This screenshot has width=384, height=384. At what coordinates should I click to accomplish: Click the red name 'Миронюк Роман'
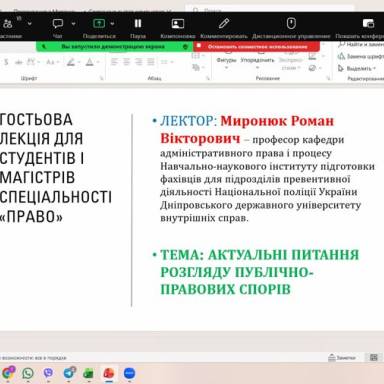(x=277, y=121)
